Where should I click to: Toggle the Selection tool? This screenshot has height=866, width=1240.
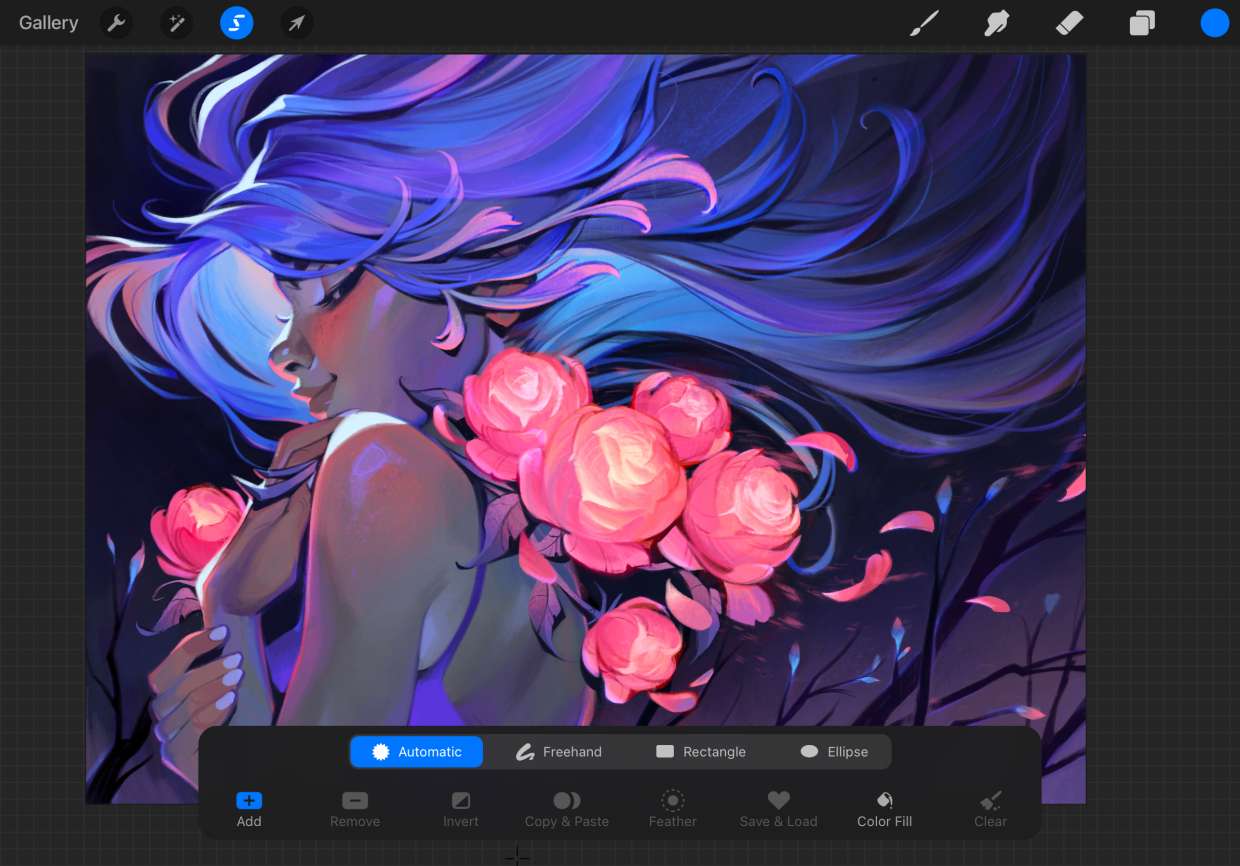(x=237, y=23)
